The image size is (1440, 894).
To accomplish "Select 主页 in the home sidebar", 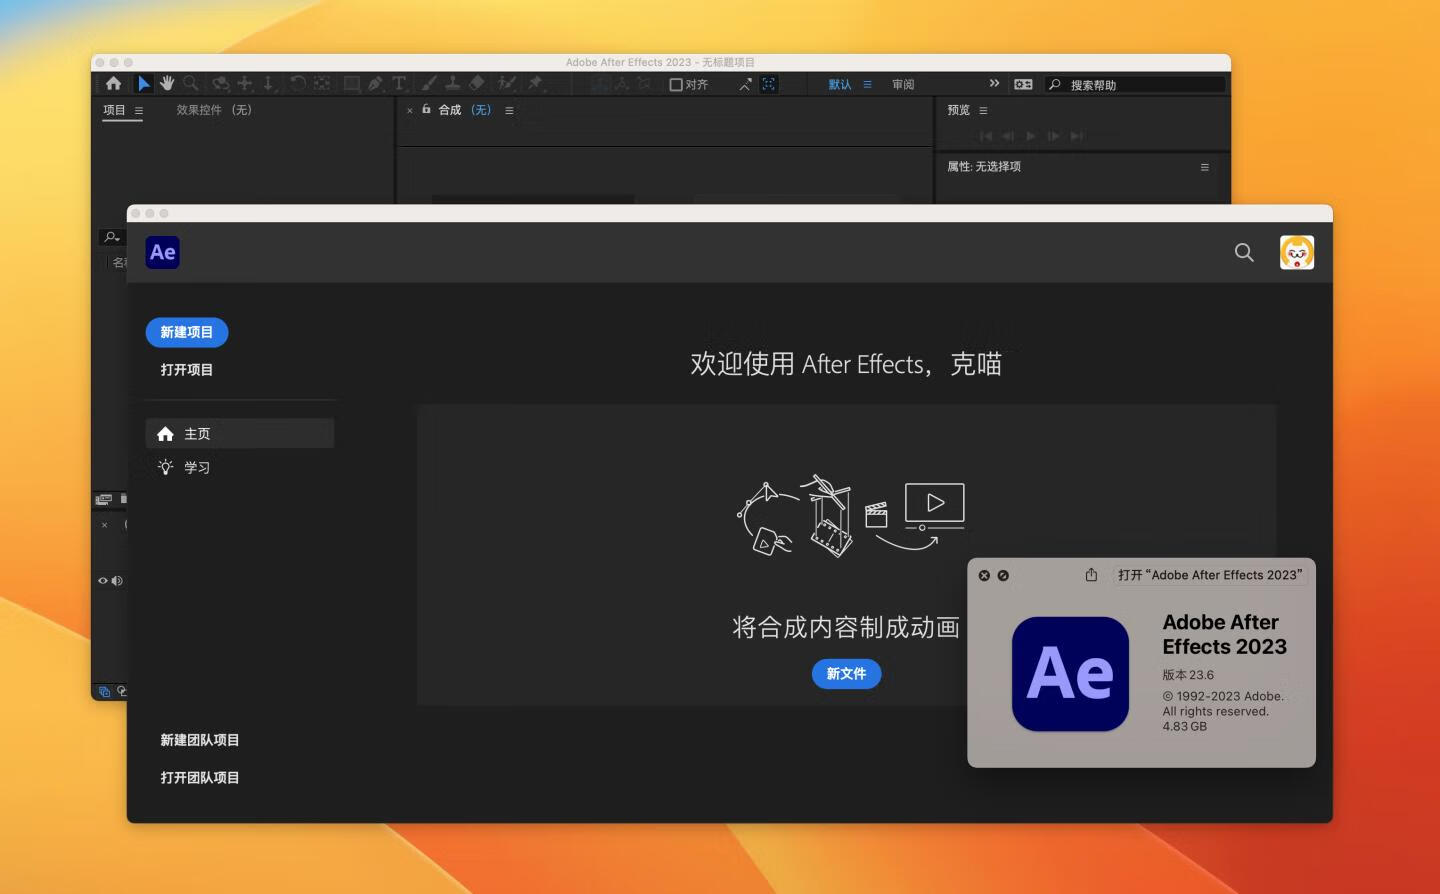I will (x=240, y=434).
